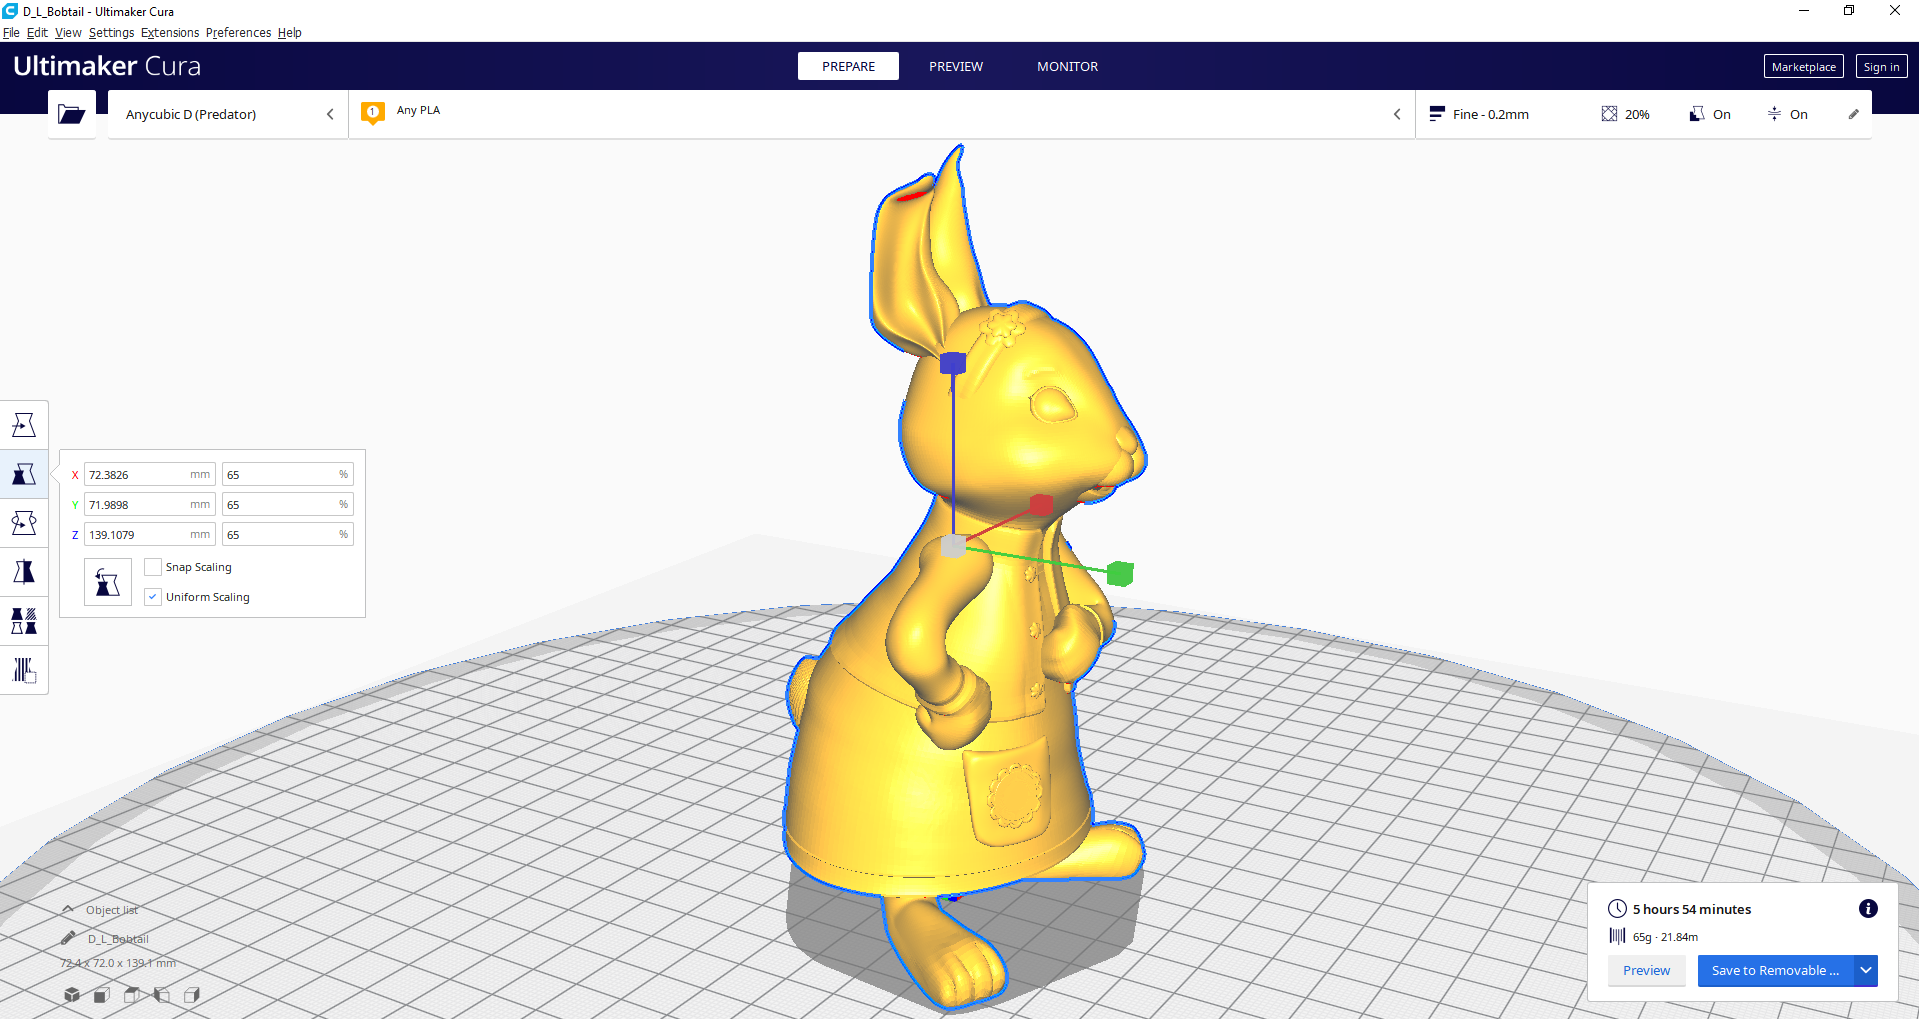Switch to the PREVIEW stage
The image size is (1919, 1019).
click(956, 66)
